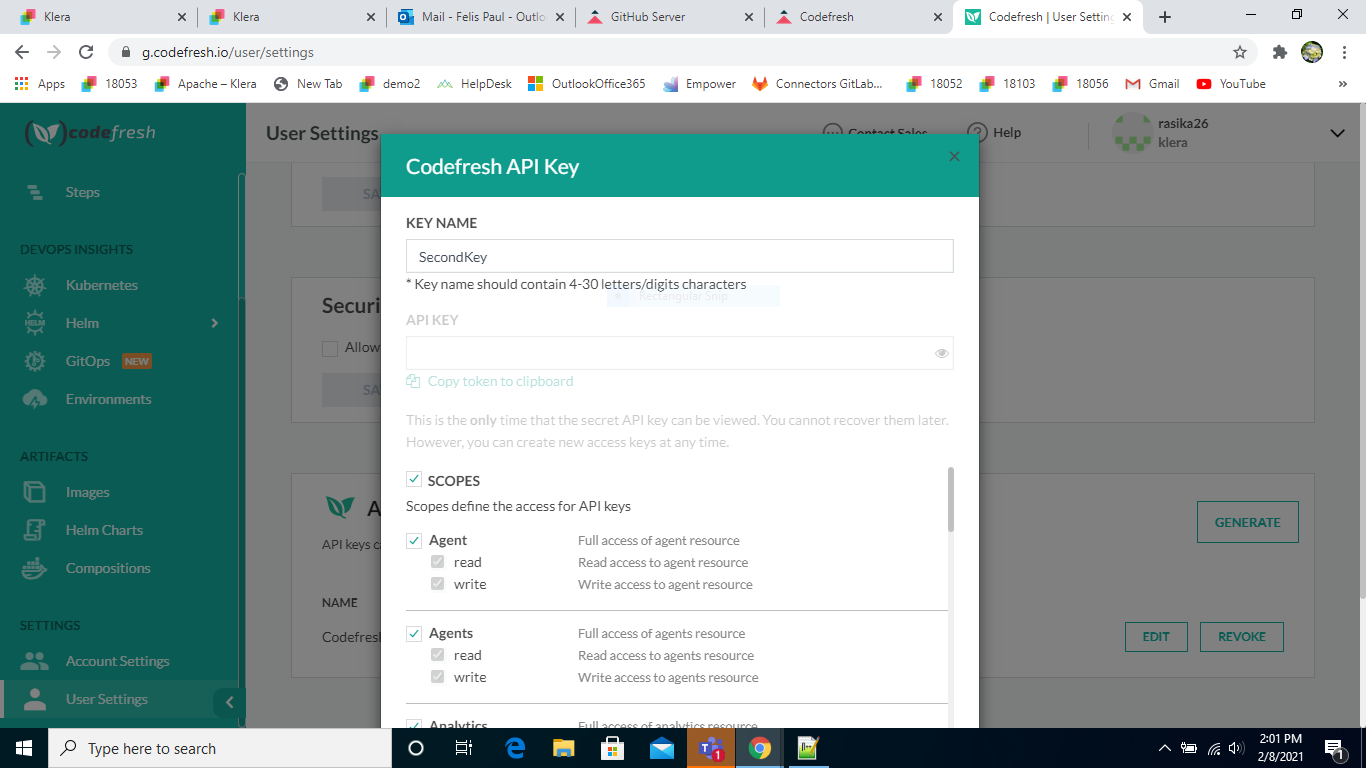
Task: Open the Environments sidebar icon
Action: coord(35,399)
